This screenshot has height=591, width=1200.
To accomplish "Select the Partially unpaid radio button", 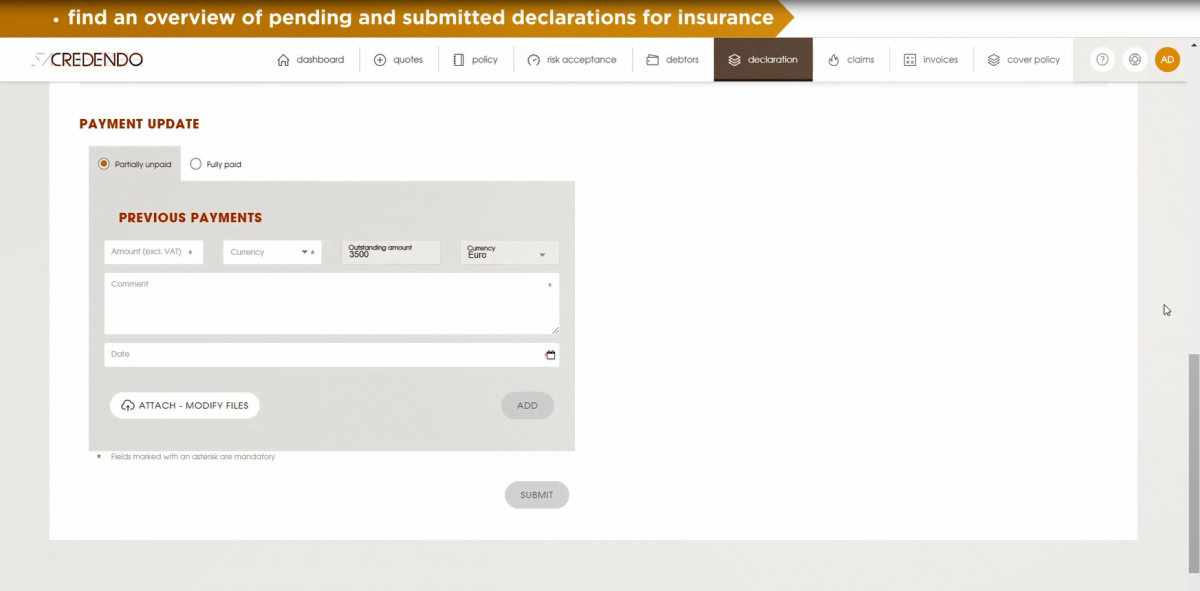I will point(103,164).
